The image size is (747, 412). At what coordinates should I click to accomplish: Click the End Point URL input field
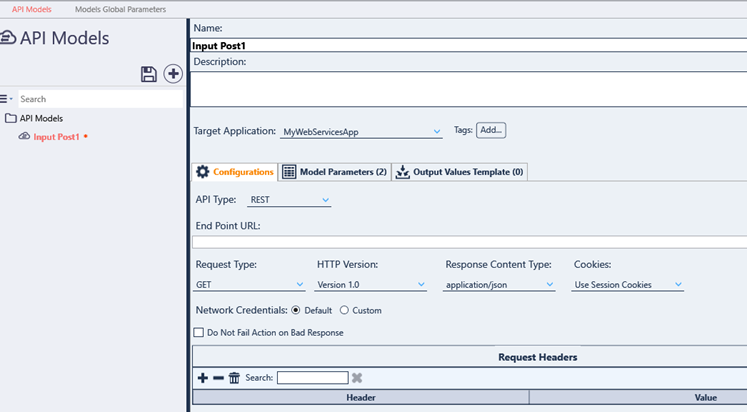(470, 242)
